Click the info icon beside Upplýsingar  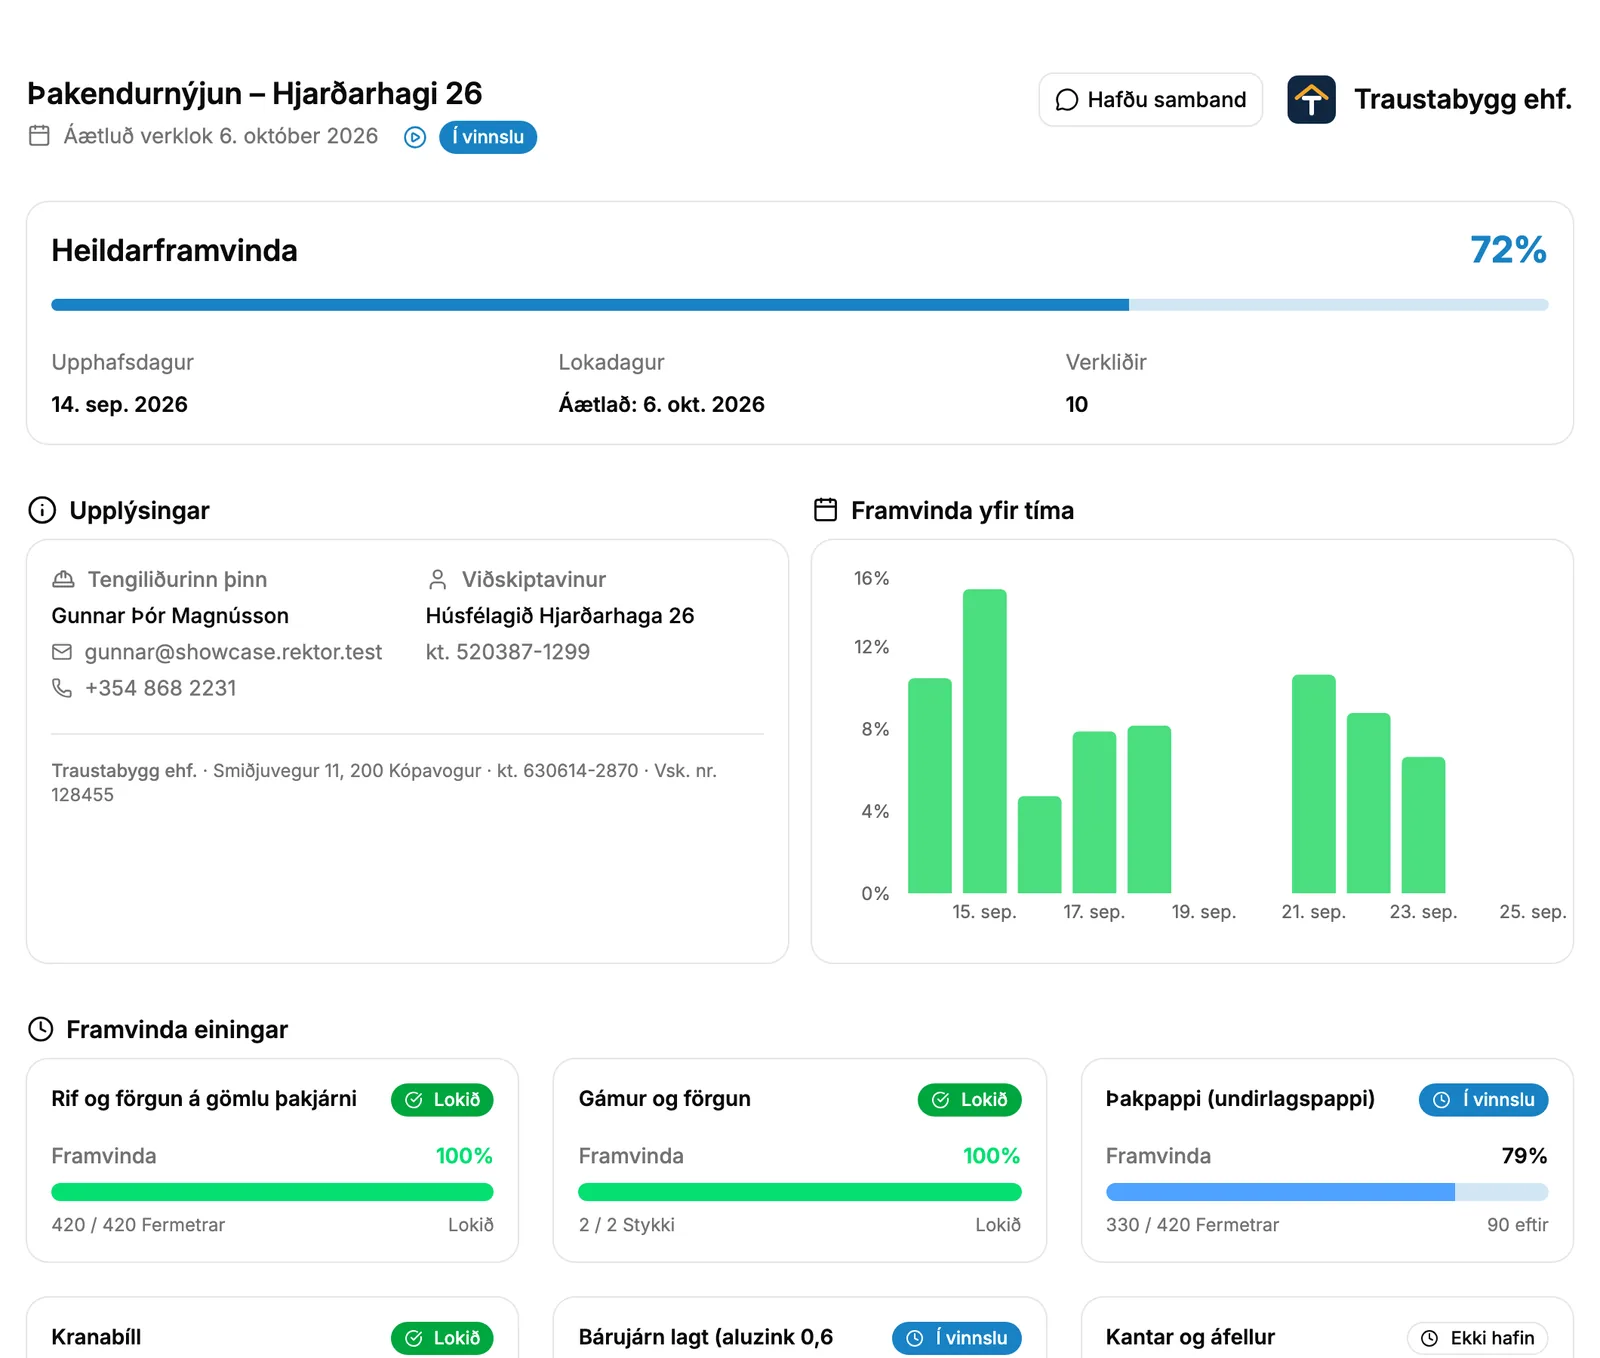[42, 510]
